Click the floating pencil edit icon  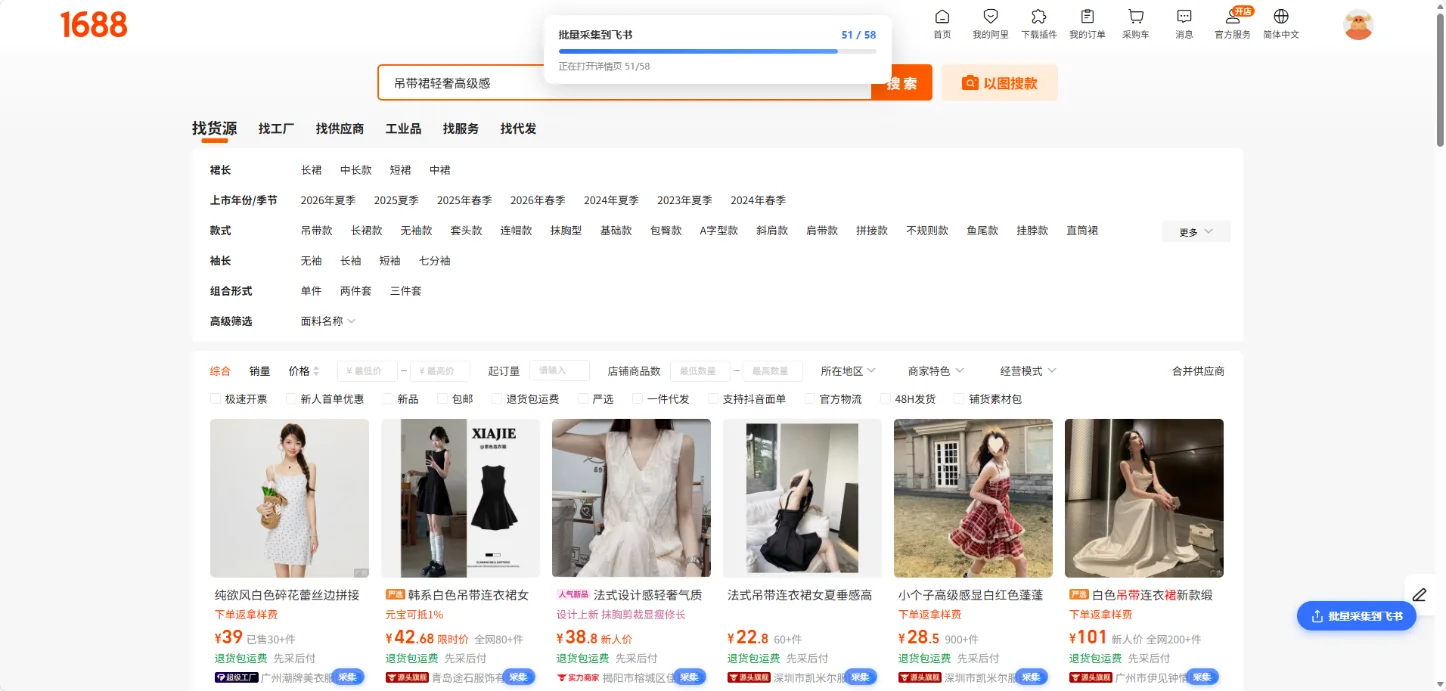coord(1419,594)
